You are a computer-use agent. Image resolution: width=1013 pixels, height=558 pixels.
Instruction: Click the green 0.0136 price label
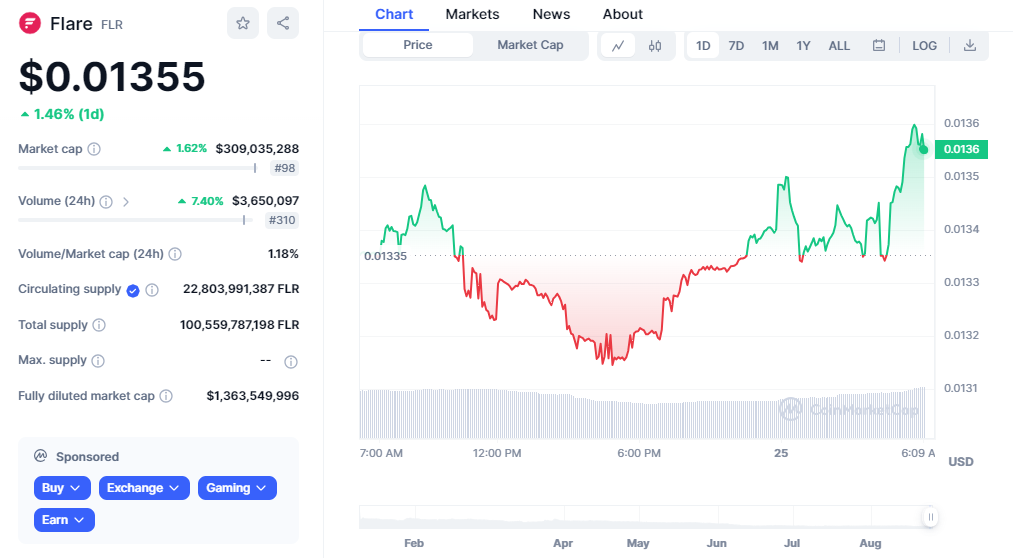[961, 149]
